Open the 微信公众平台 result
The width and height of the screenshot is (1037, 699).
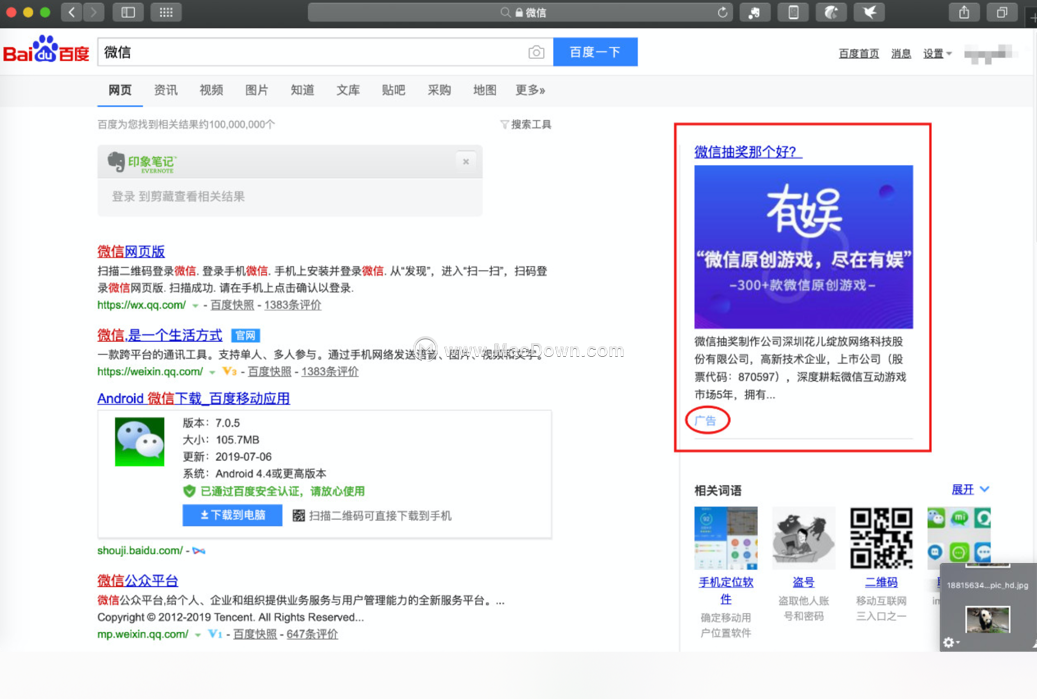pyautogui.click(x=138, y=581)
